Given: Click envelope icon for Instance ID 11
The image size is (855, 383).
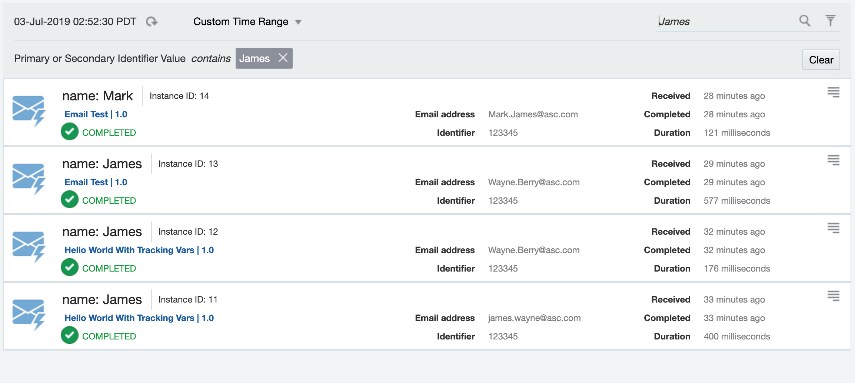Looking at the screenshot, I should coord(29,314).
